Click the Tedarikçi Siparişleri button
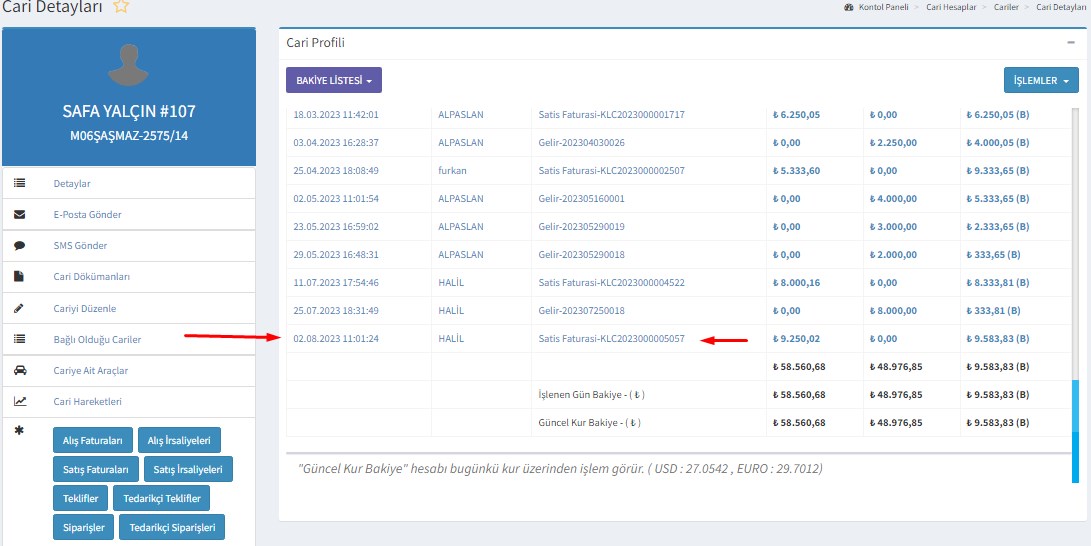 coord(172,527)
